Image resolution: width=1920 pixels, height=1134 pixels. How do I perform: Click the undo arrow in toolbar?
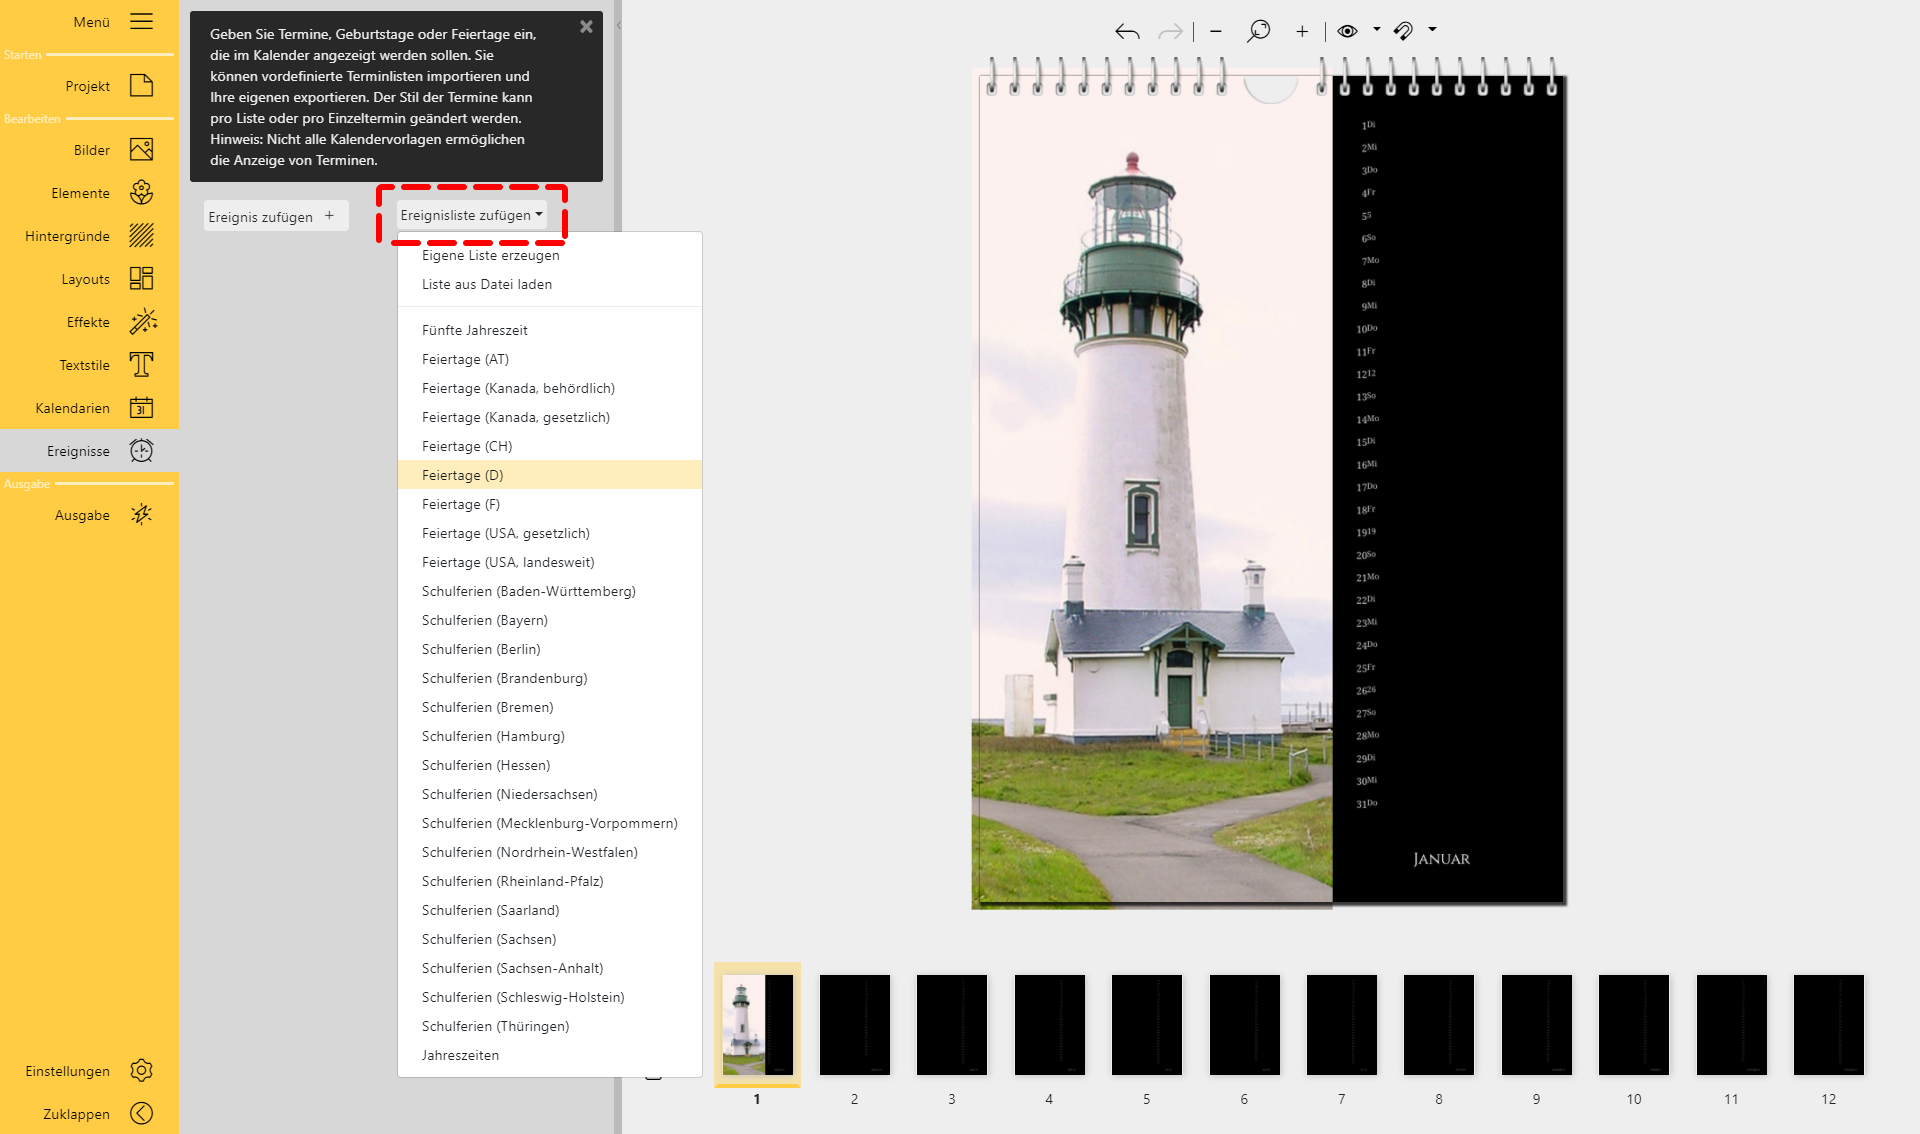[x=1127, y=31]
